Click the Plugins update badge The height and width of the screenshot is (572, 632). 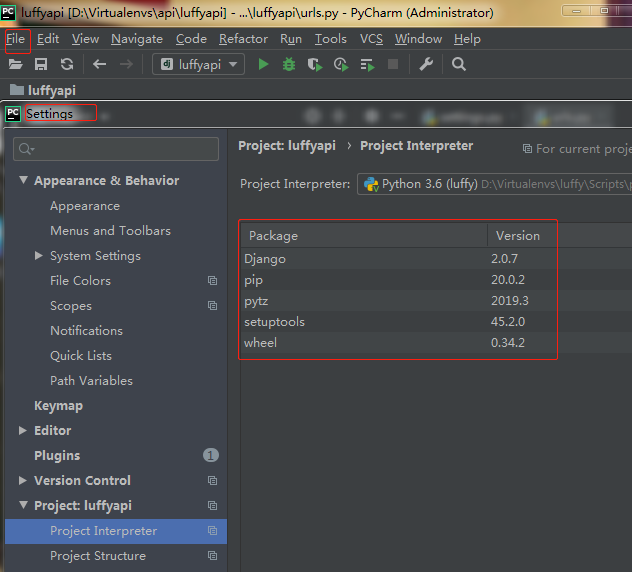pyautogui.click(x=211, y=456)
